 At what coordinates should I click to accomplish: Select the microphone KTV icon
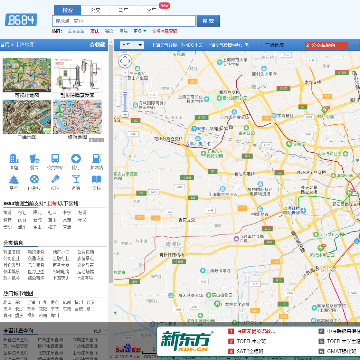click(55, 179)
